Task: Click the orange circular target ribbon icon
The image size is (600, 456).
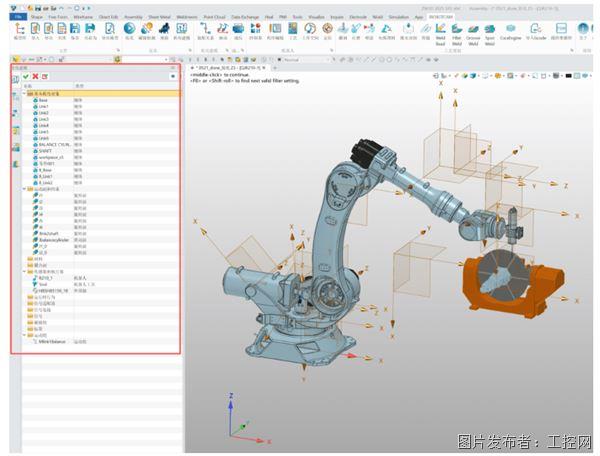Action: [x=327, y=28]
